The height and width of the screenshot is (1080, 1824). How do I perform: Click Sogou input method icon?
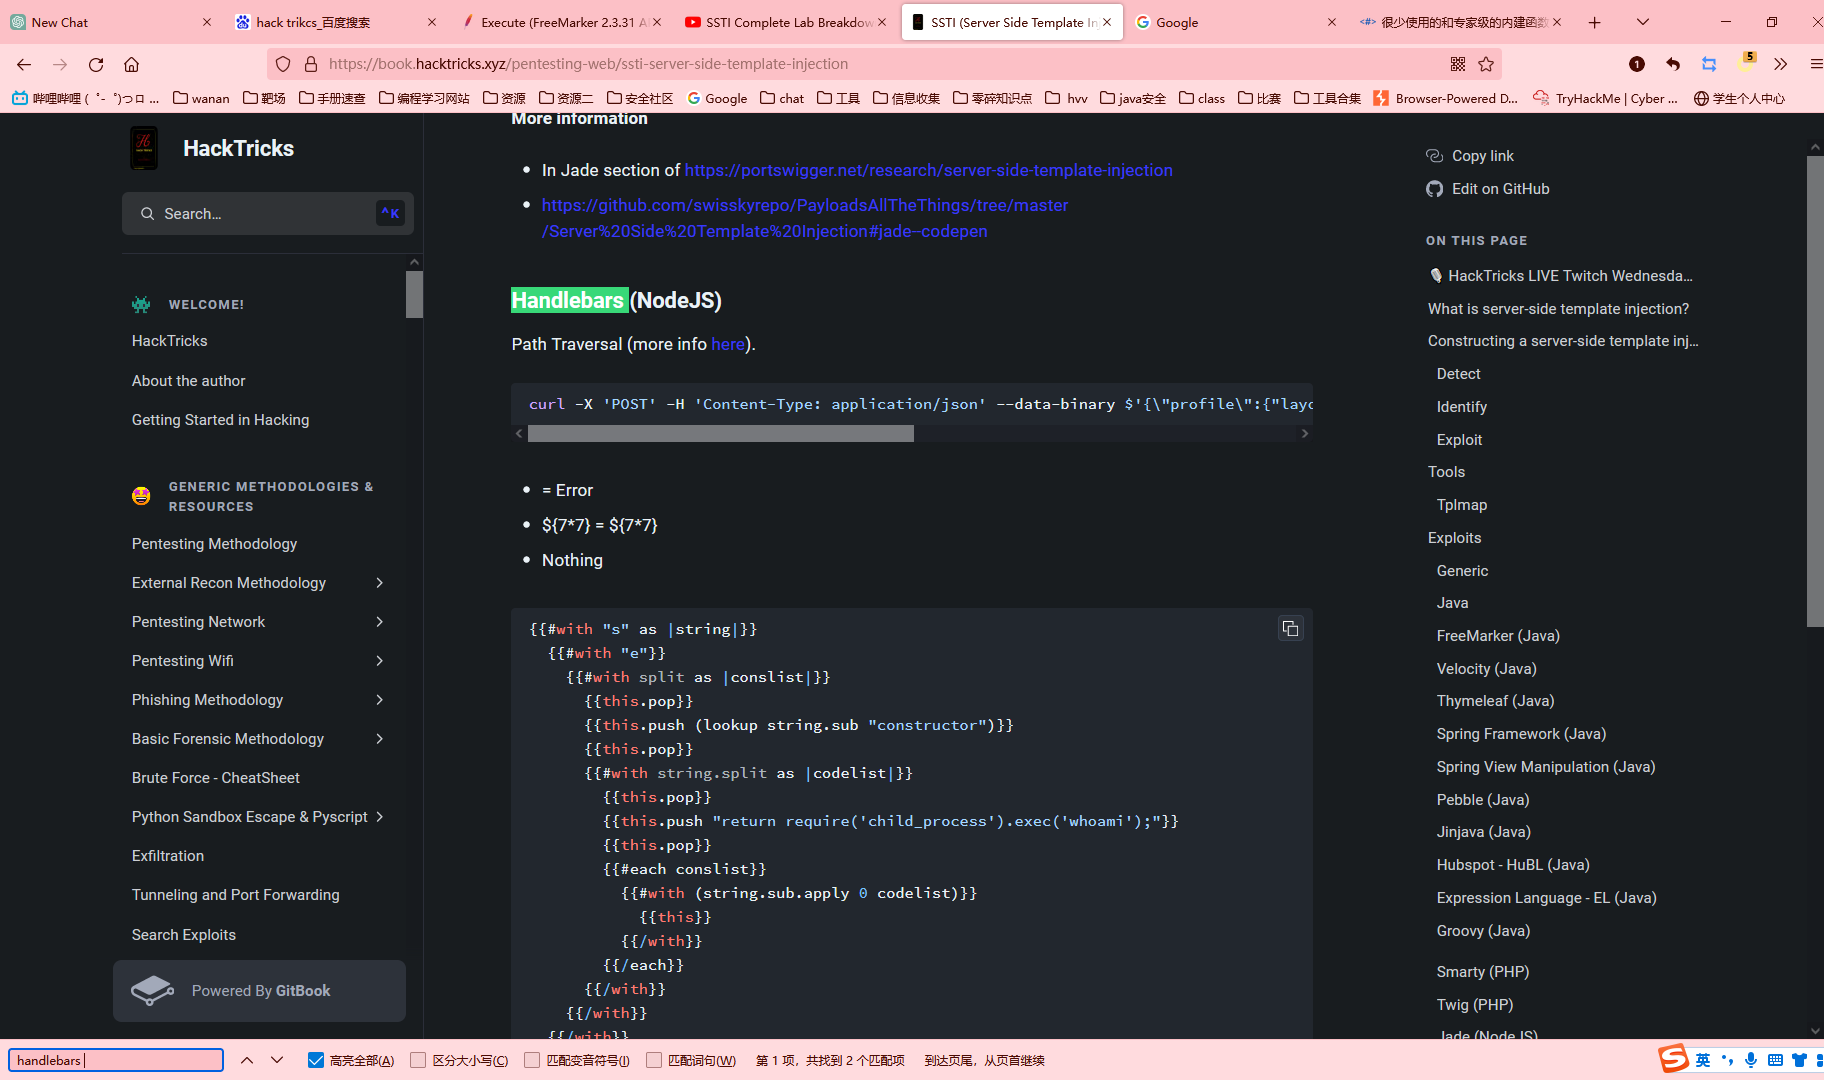pyautogui.click(x=1673, y=1059)
